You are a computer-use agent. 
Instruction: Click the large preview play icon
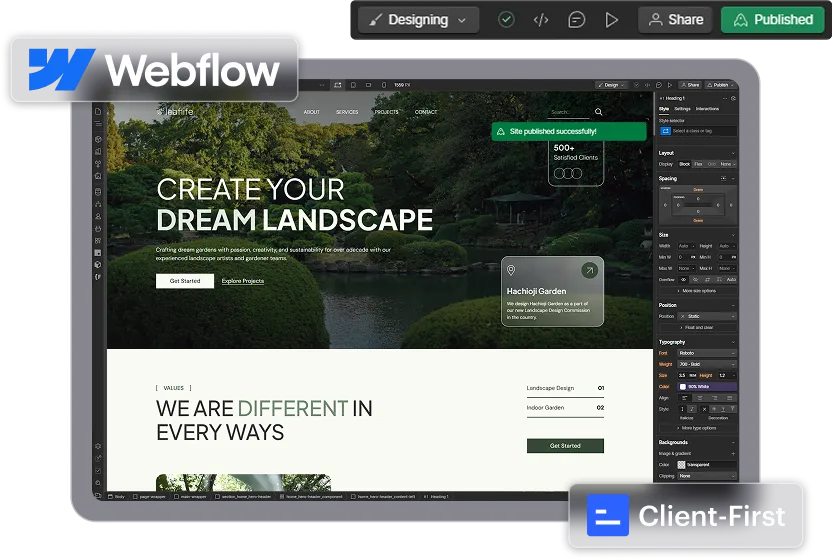(x=611, y=20)
